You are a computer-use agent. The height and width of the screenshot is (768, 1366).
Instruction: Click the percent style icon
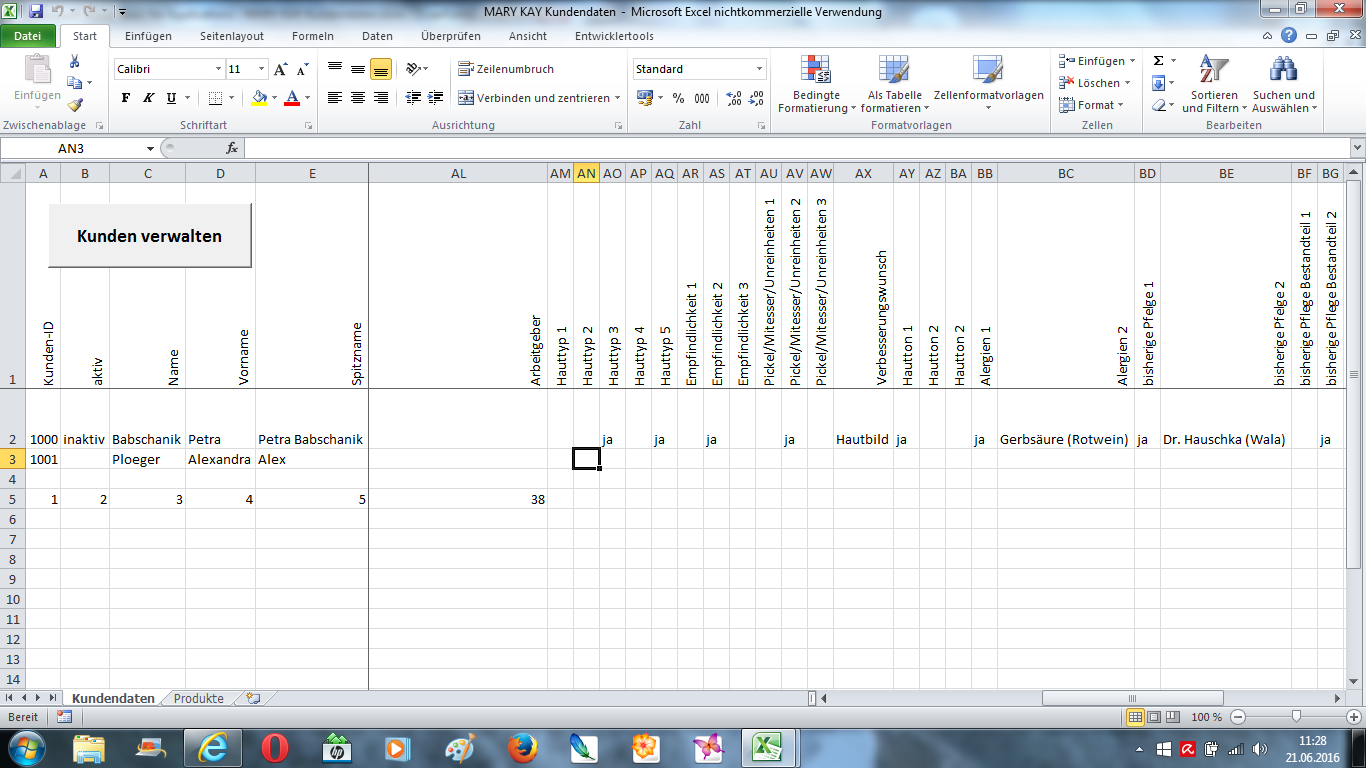click(x=677, y=98)
